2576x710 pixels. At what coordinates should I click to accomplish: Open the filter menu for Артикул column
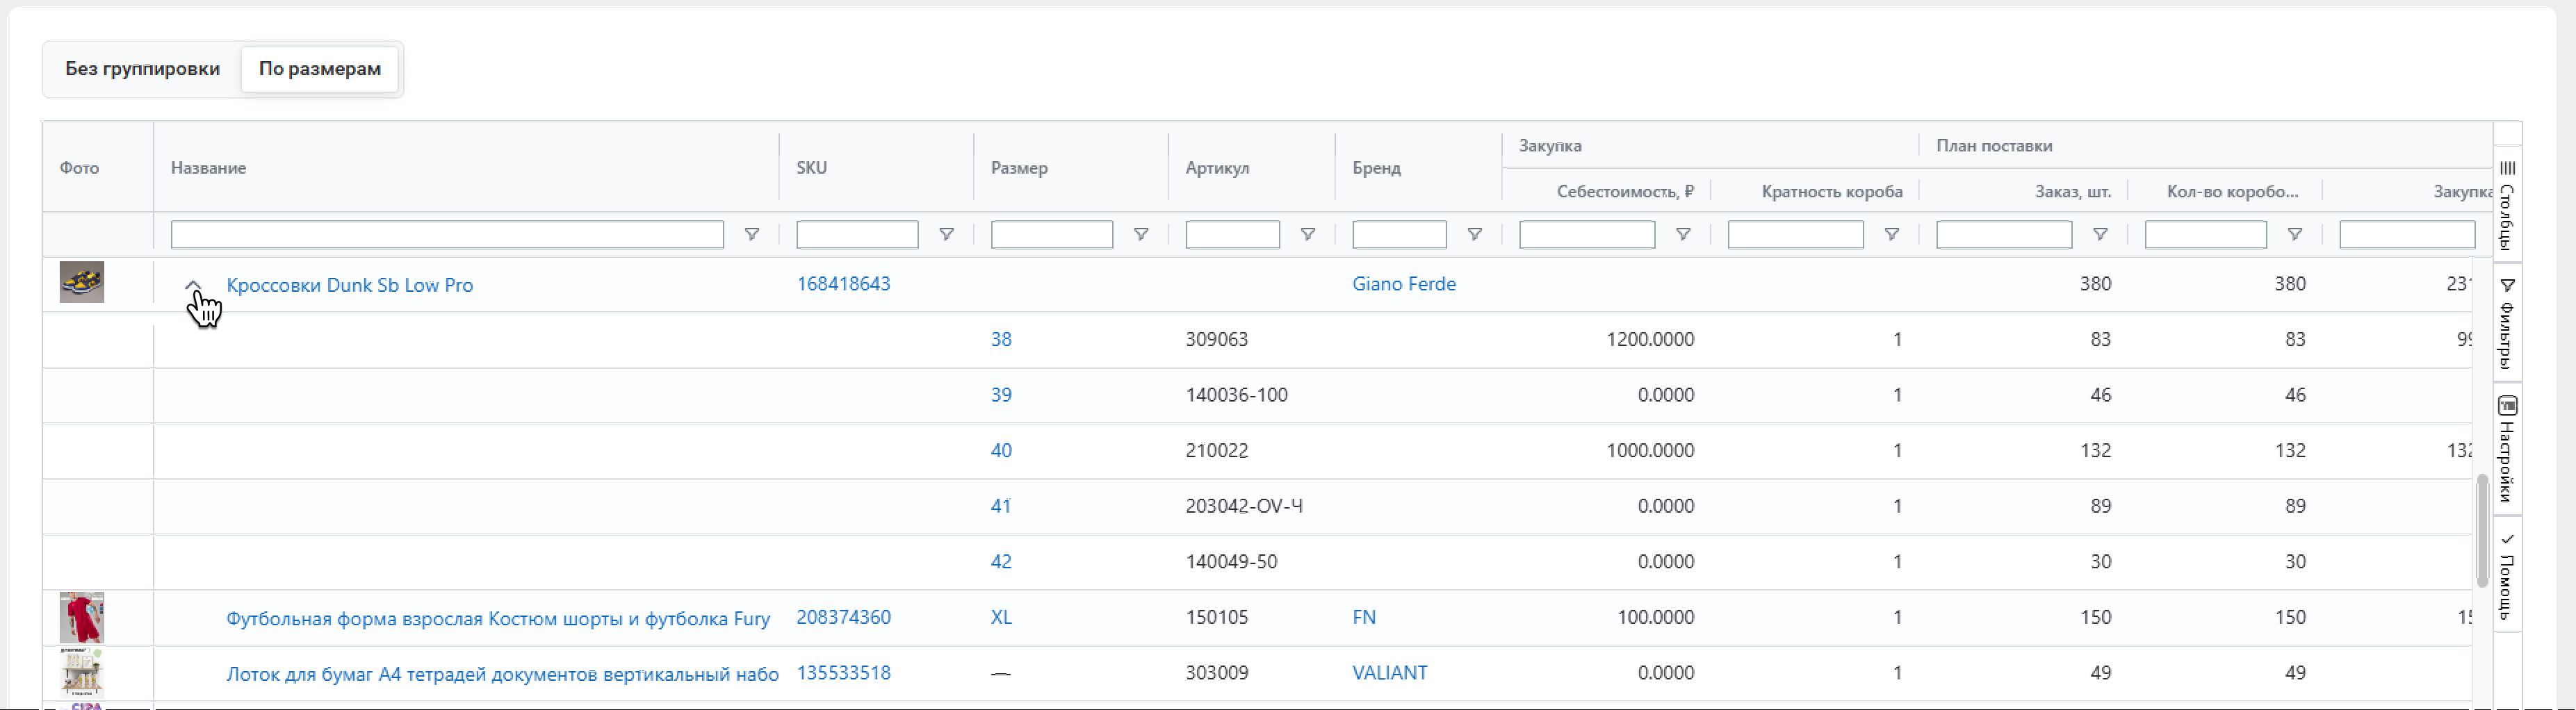(1307, 234)
